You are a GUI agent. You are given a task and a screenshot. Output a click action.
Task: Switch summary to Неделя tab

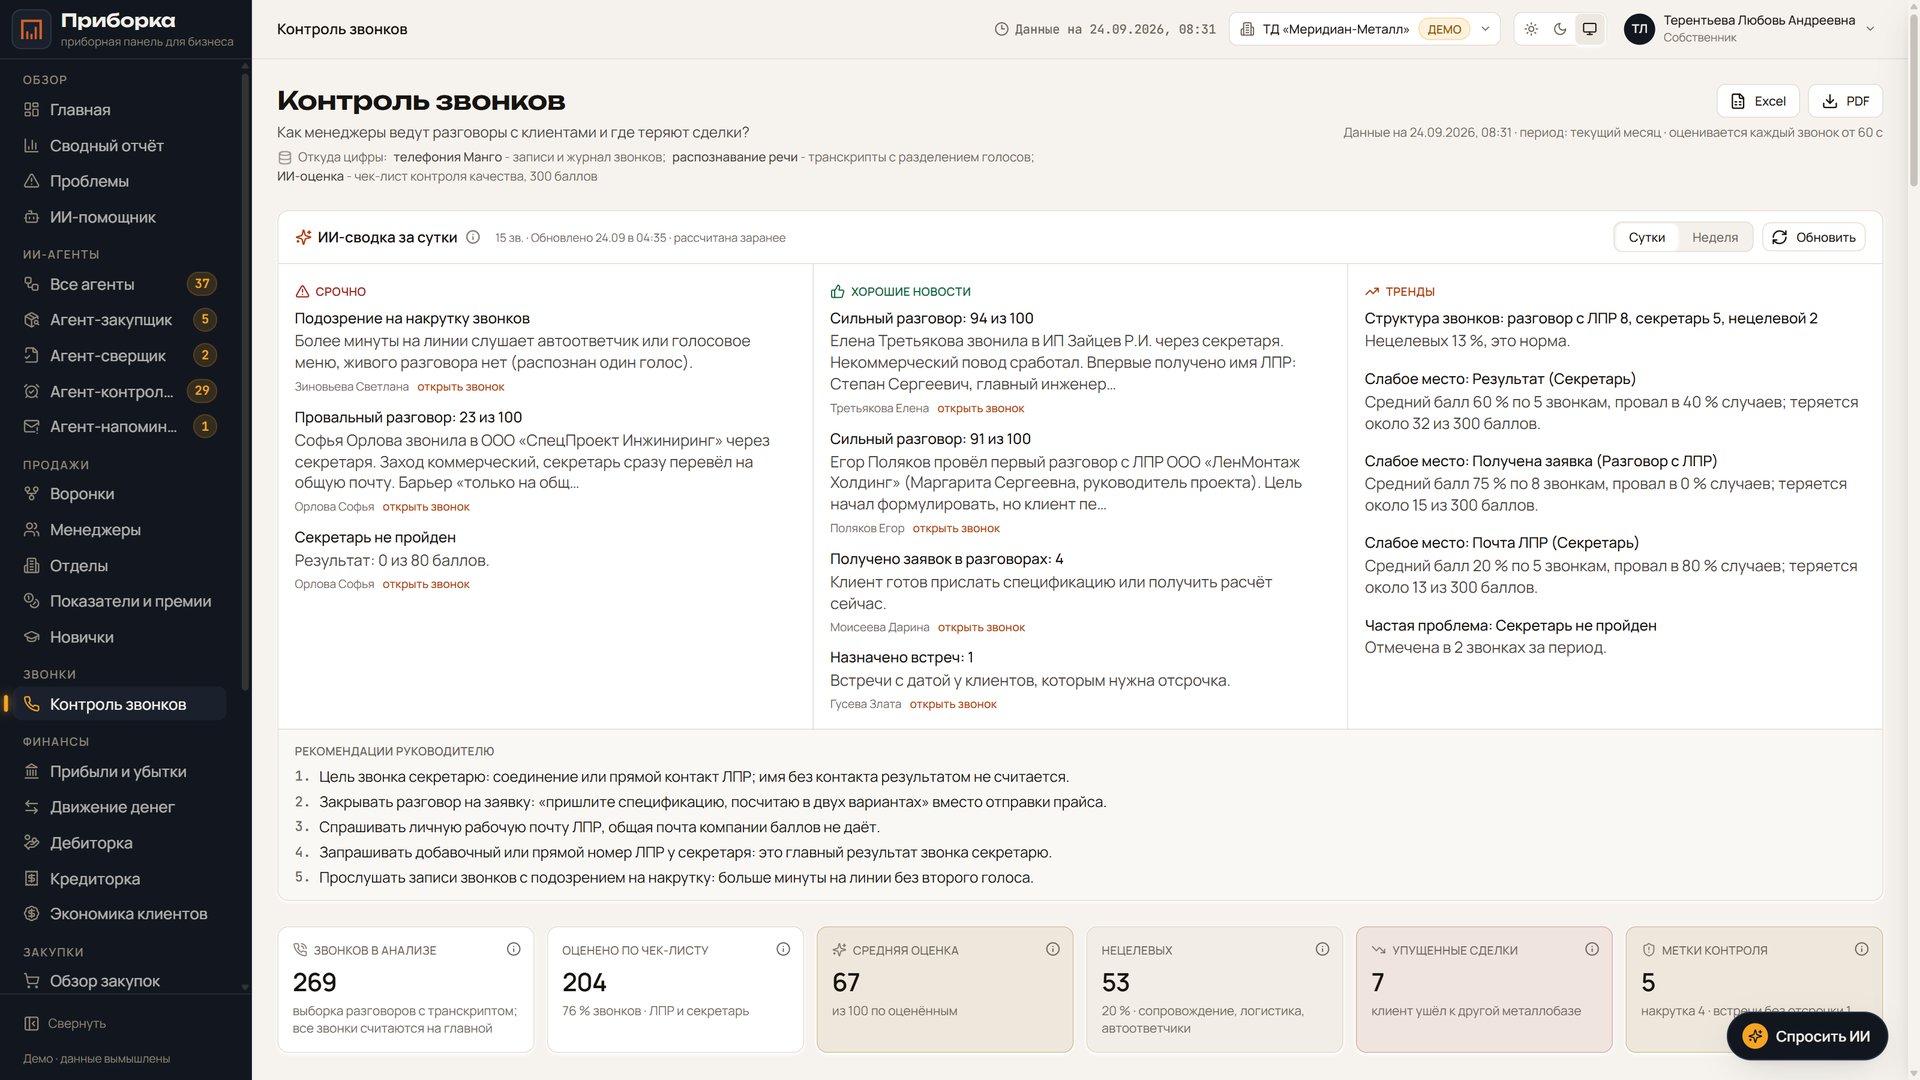1714,237
